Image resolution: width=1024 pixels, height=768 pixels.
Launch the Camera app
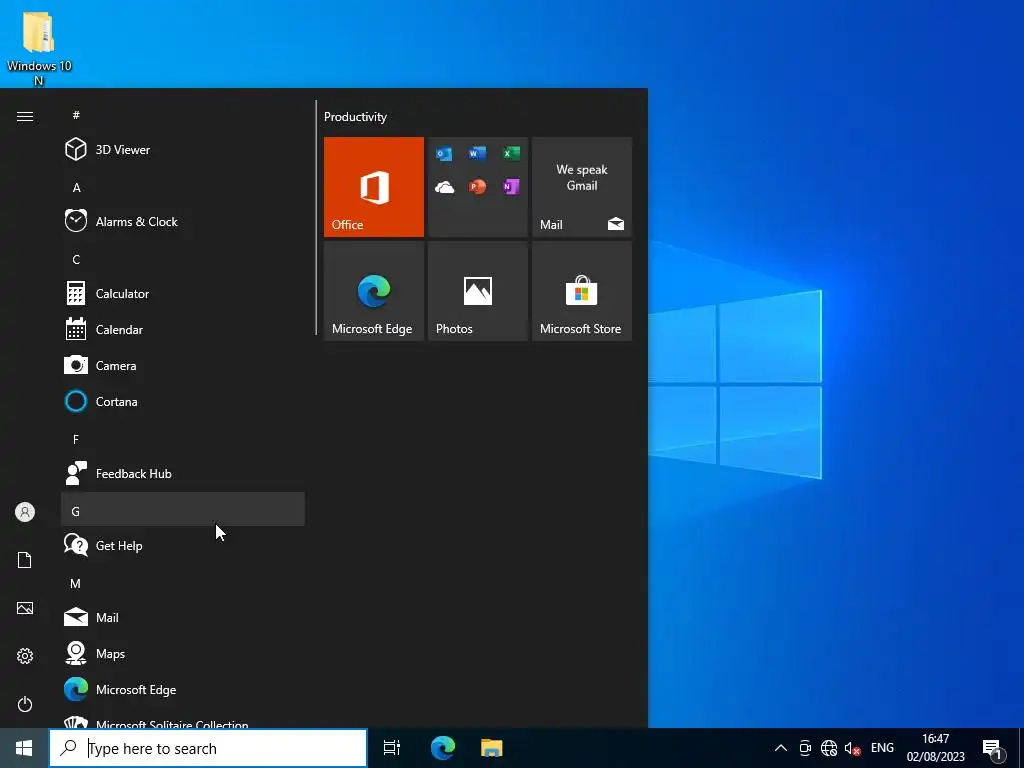(x=183, y=365)
